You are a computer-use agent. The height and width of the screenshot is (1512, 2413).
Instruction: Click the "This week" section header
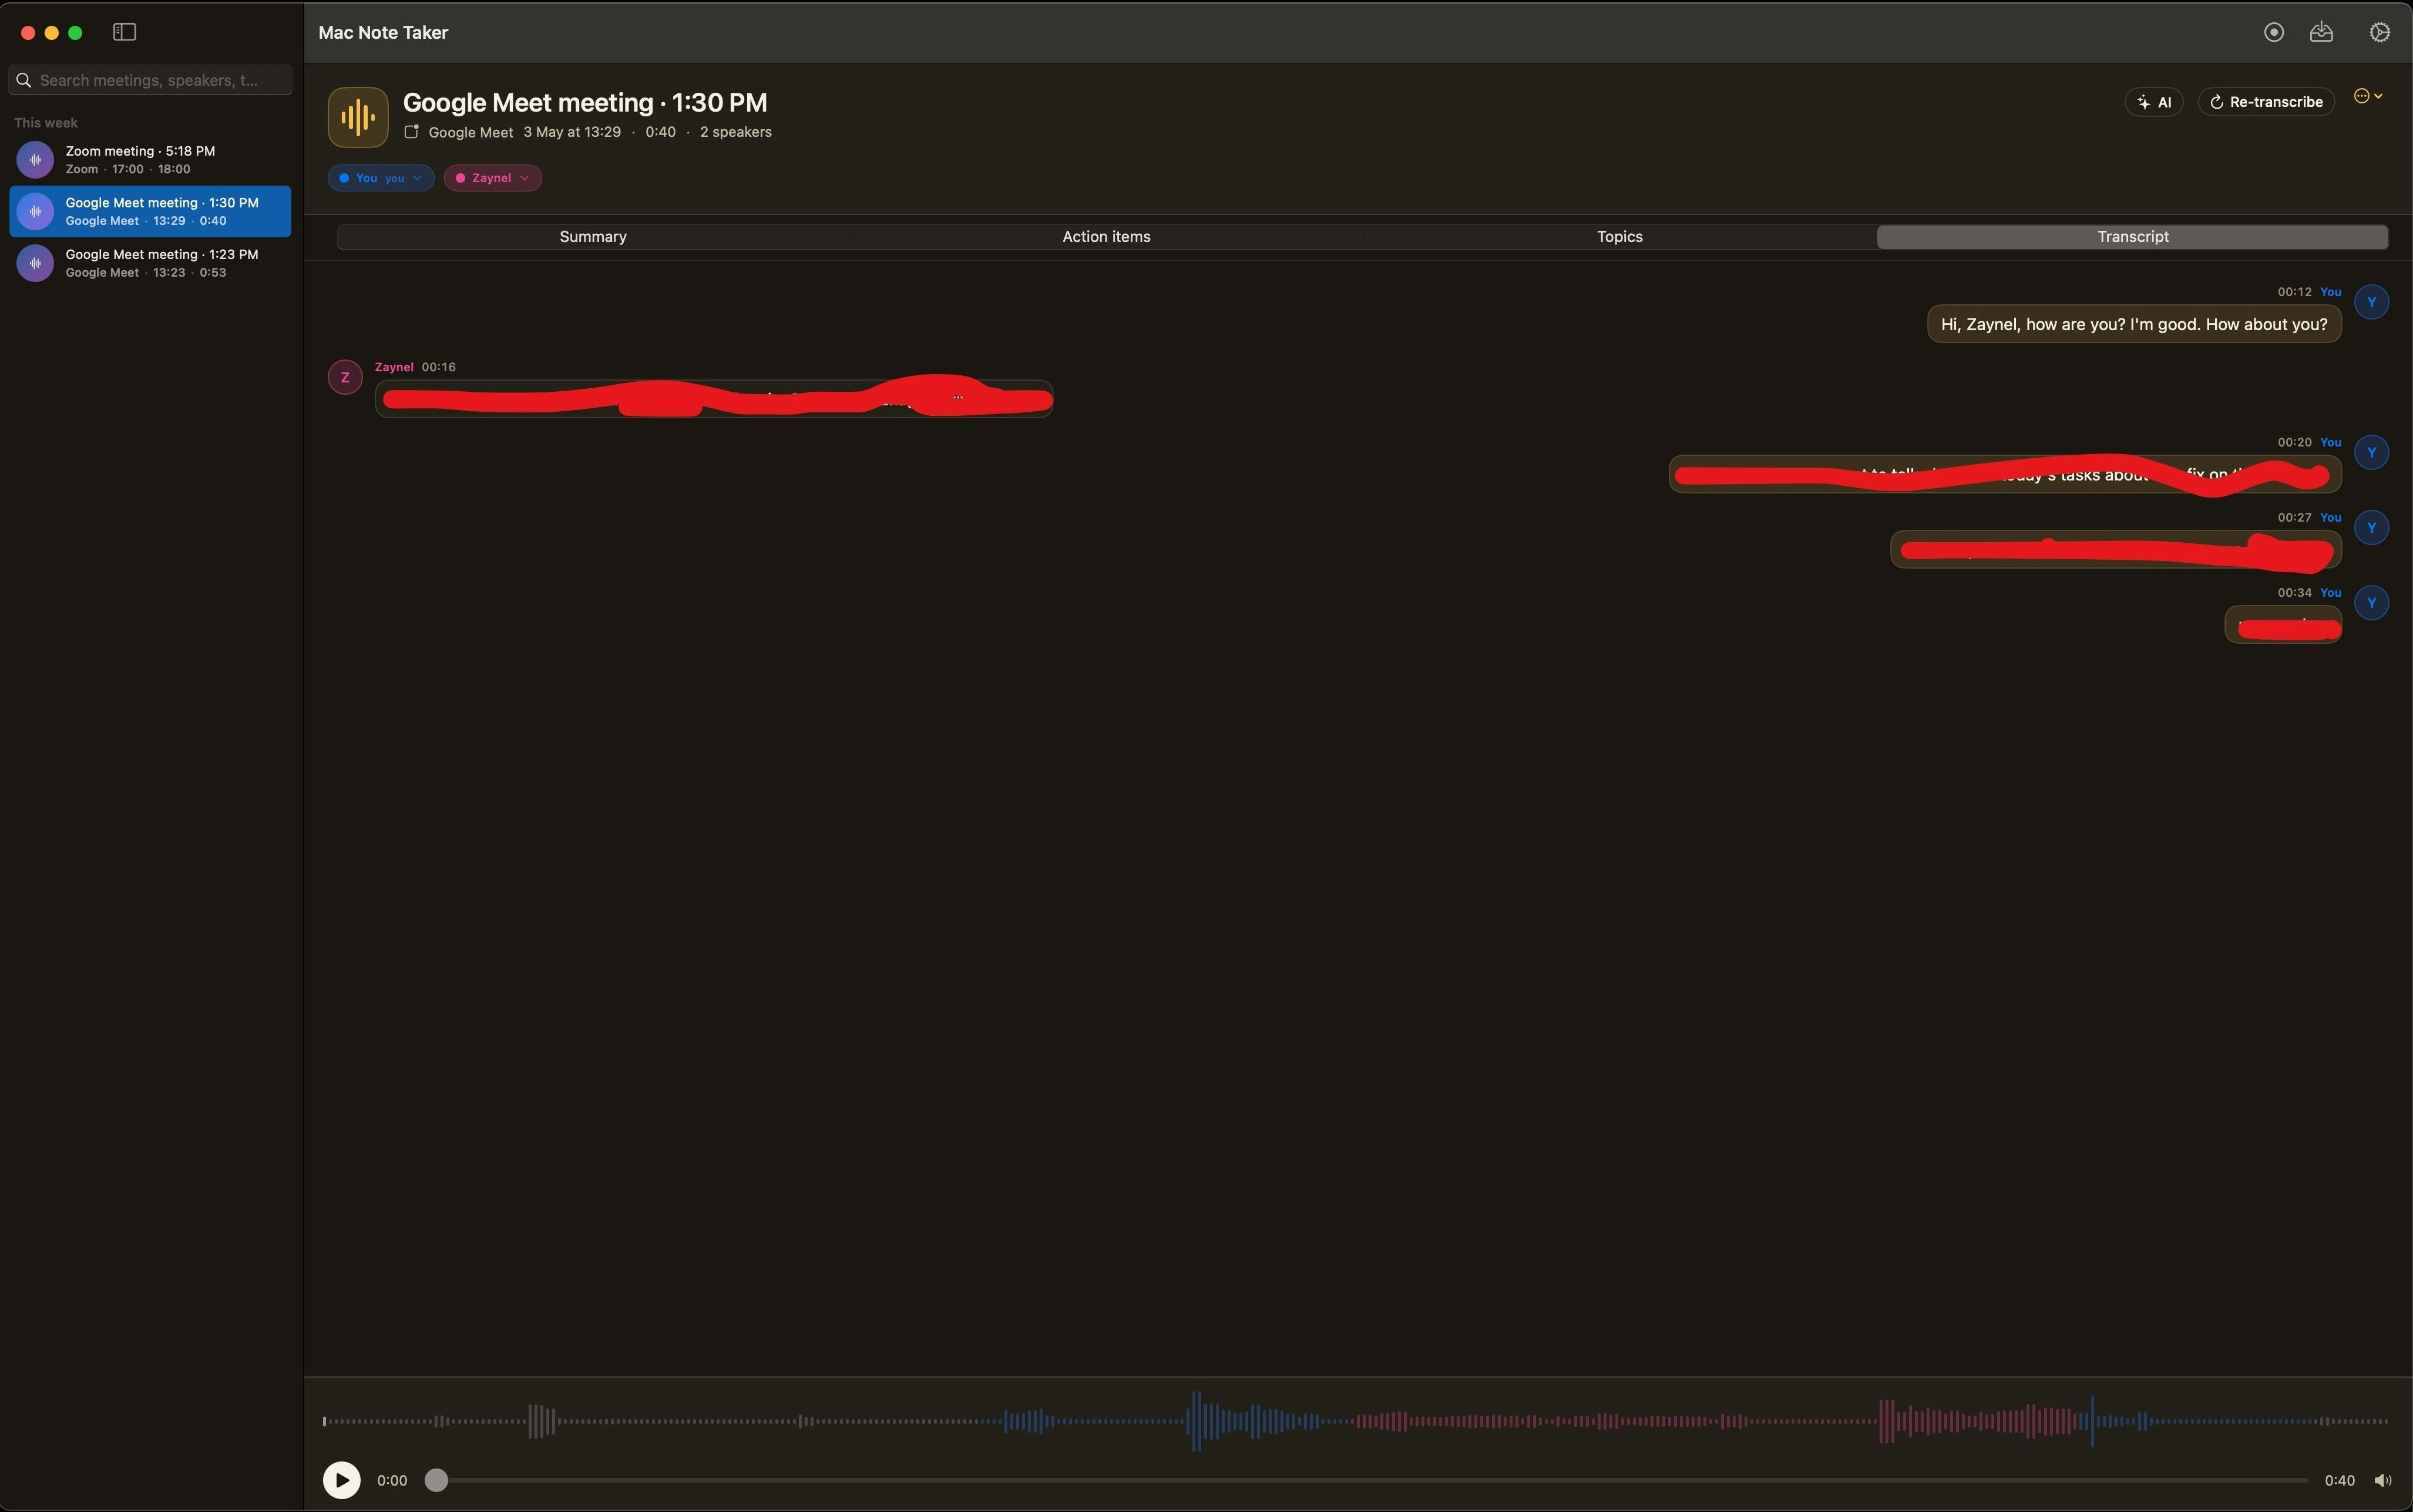46,123
